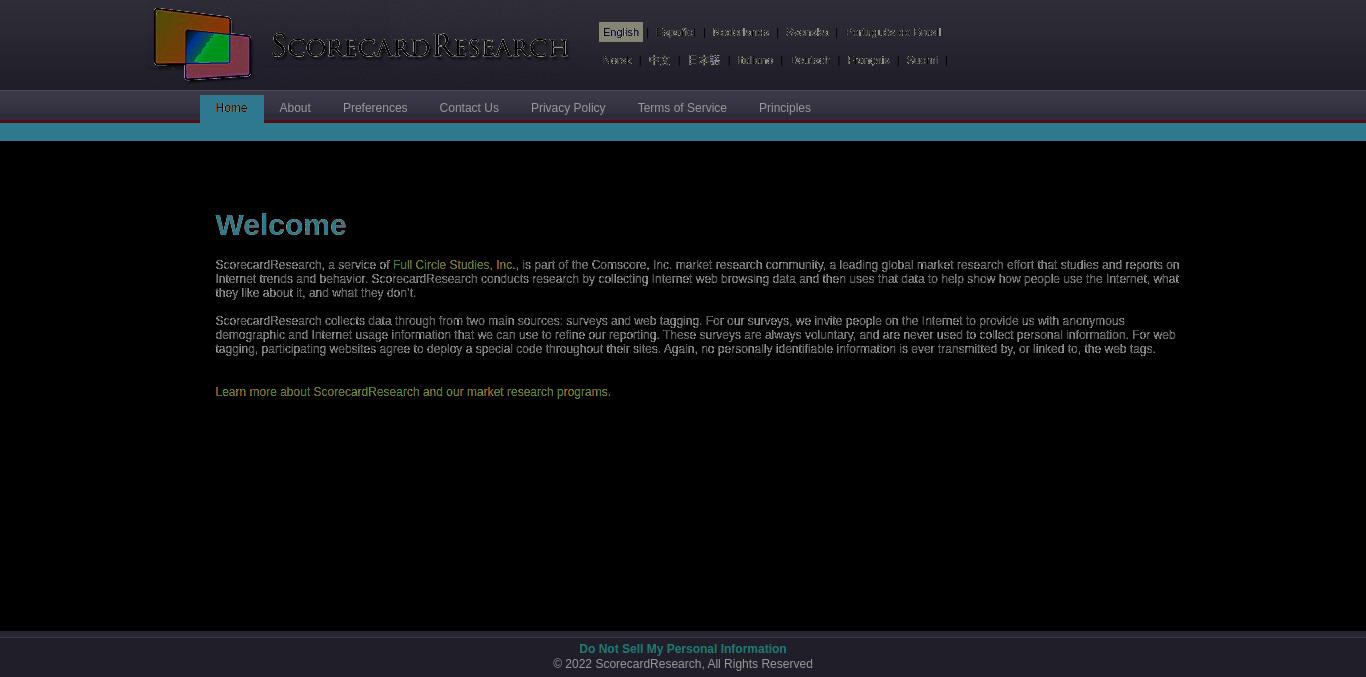Open Do Not Sell My Personal Information

683,649
